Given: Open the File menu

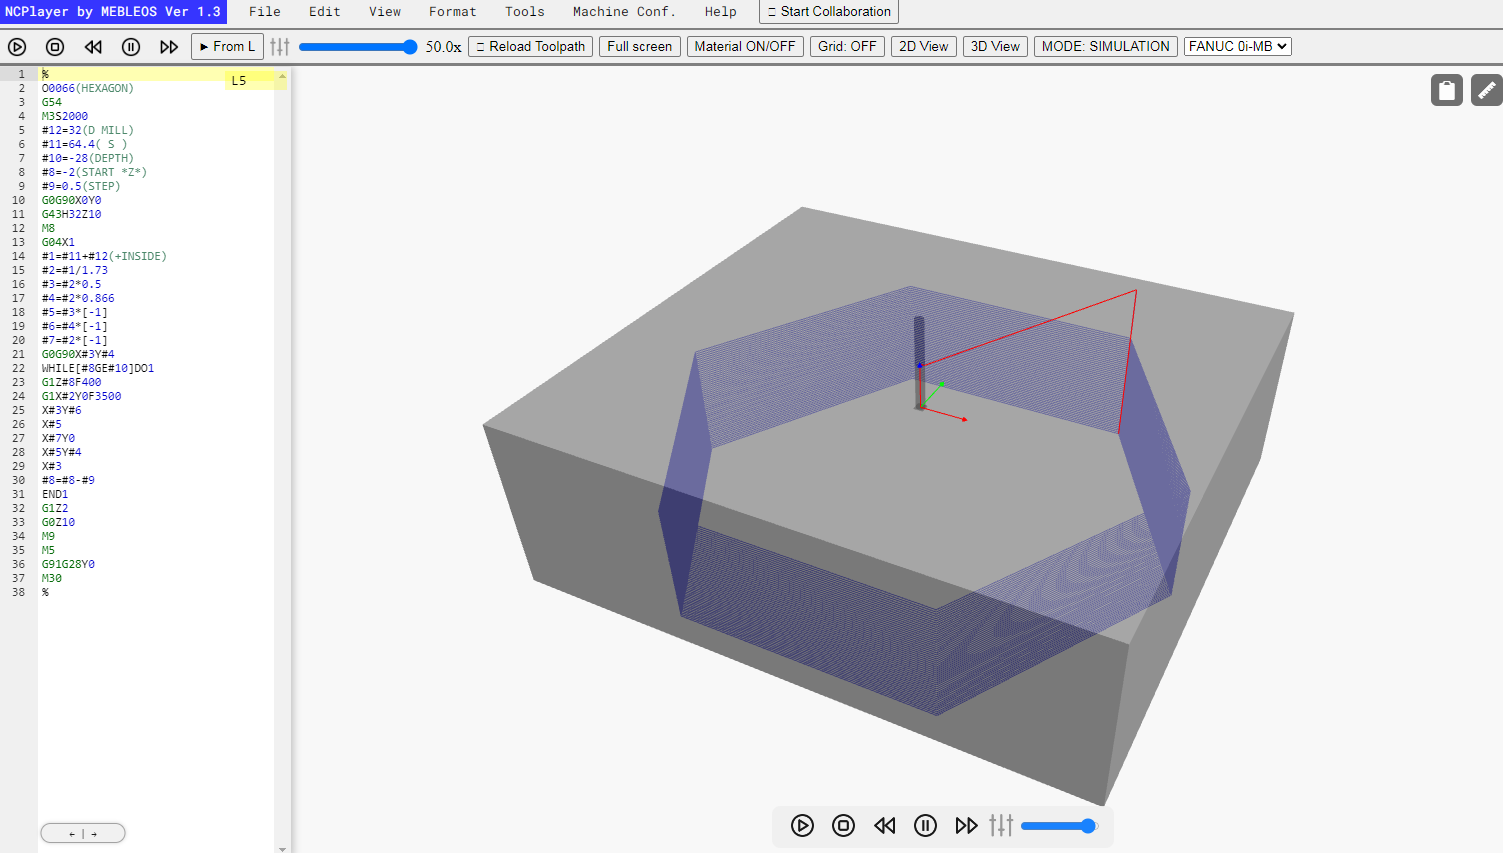Looking at the screenshot, I should coord(265,12).
